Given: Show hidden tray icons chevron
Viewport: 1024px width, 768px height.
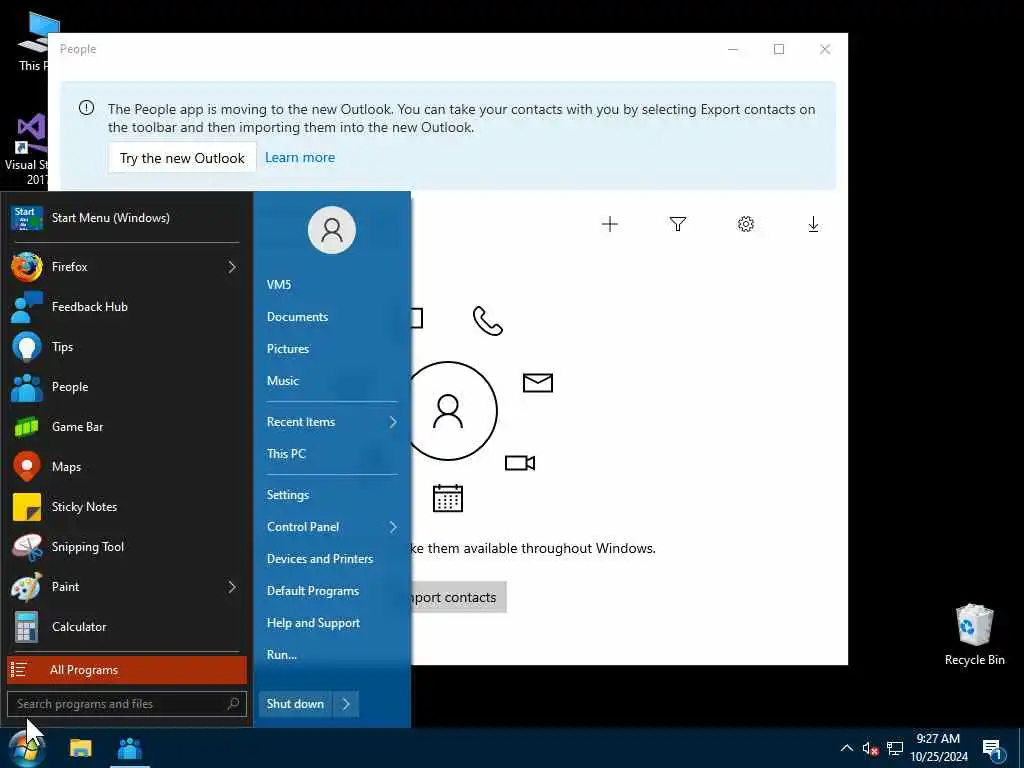Looking at the screenshot, I should click(x=846, y=748).
